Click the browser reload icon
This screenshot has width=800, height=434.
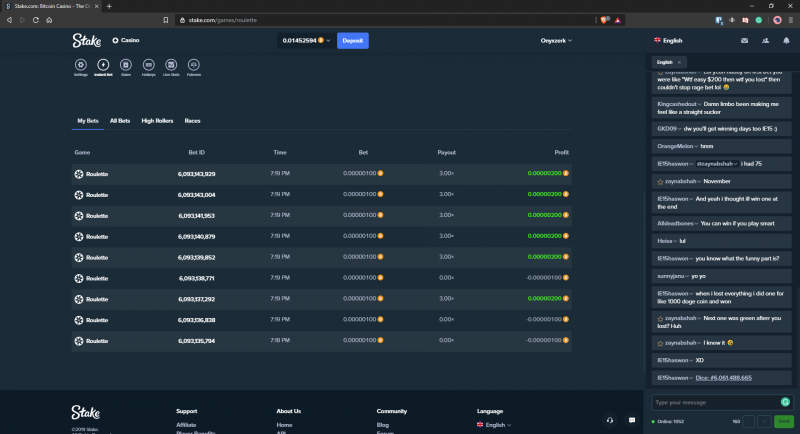[x=36, y=20]
